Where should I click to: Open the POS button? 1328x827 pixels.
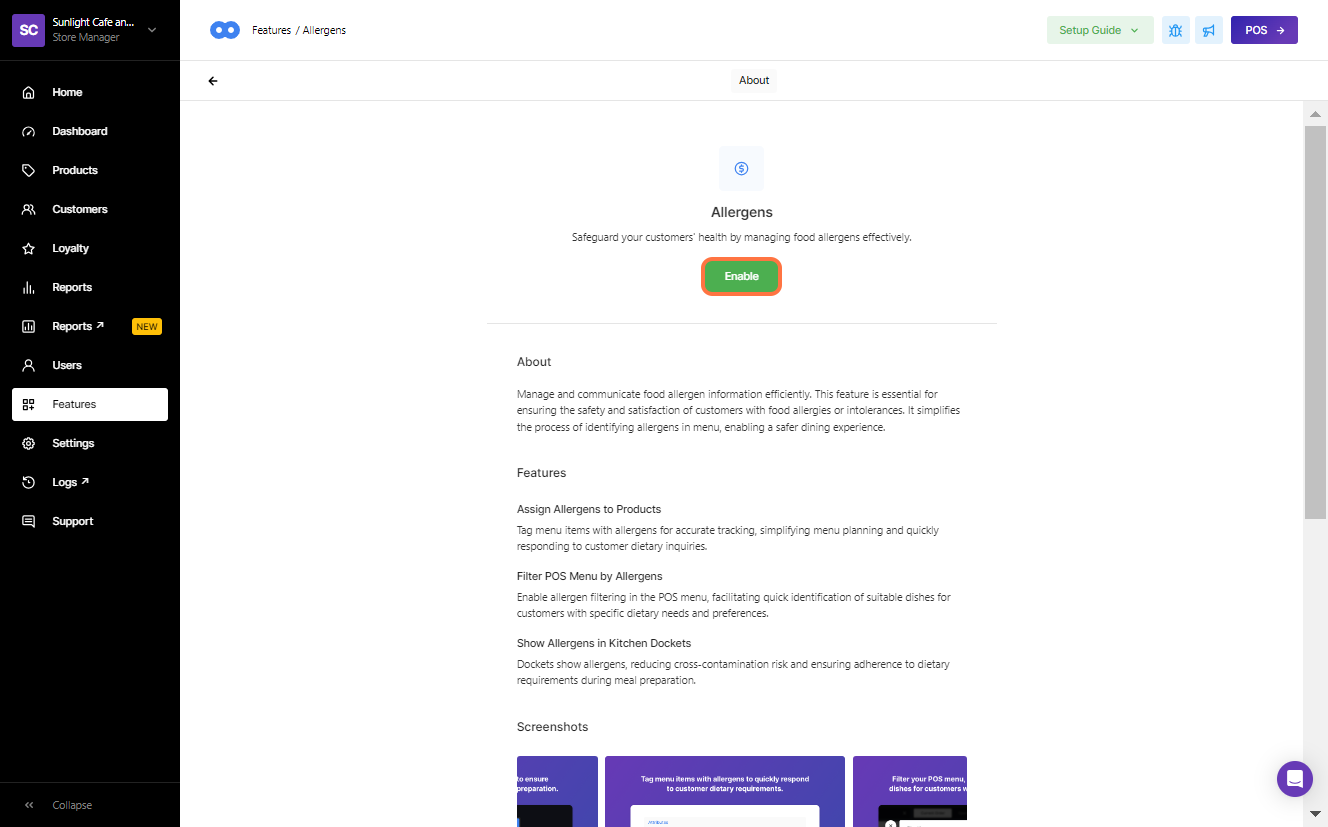point(1264,30)
